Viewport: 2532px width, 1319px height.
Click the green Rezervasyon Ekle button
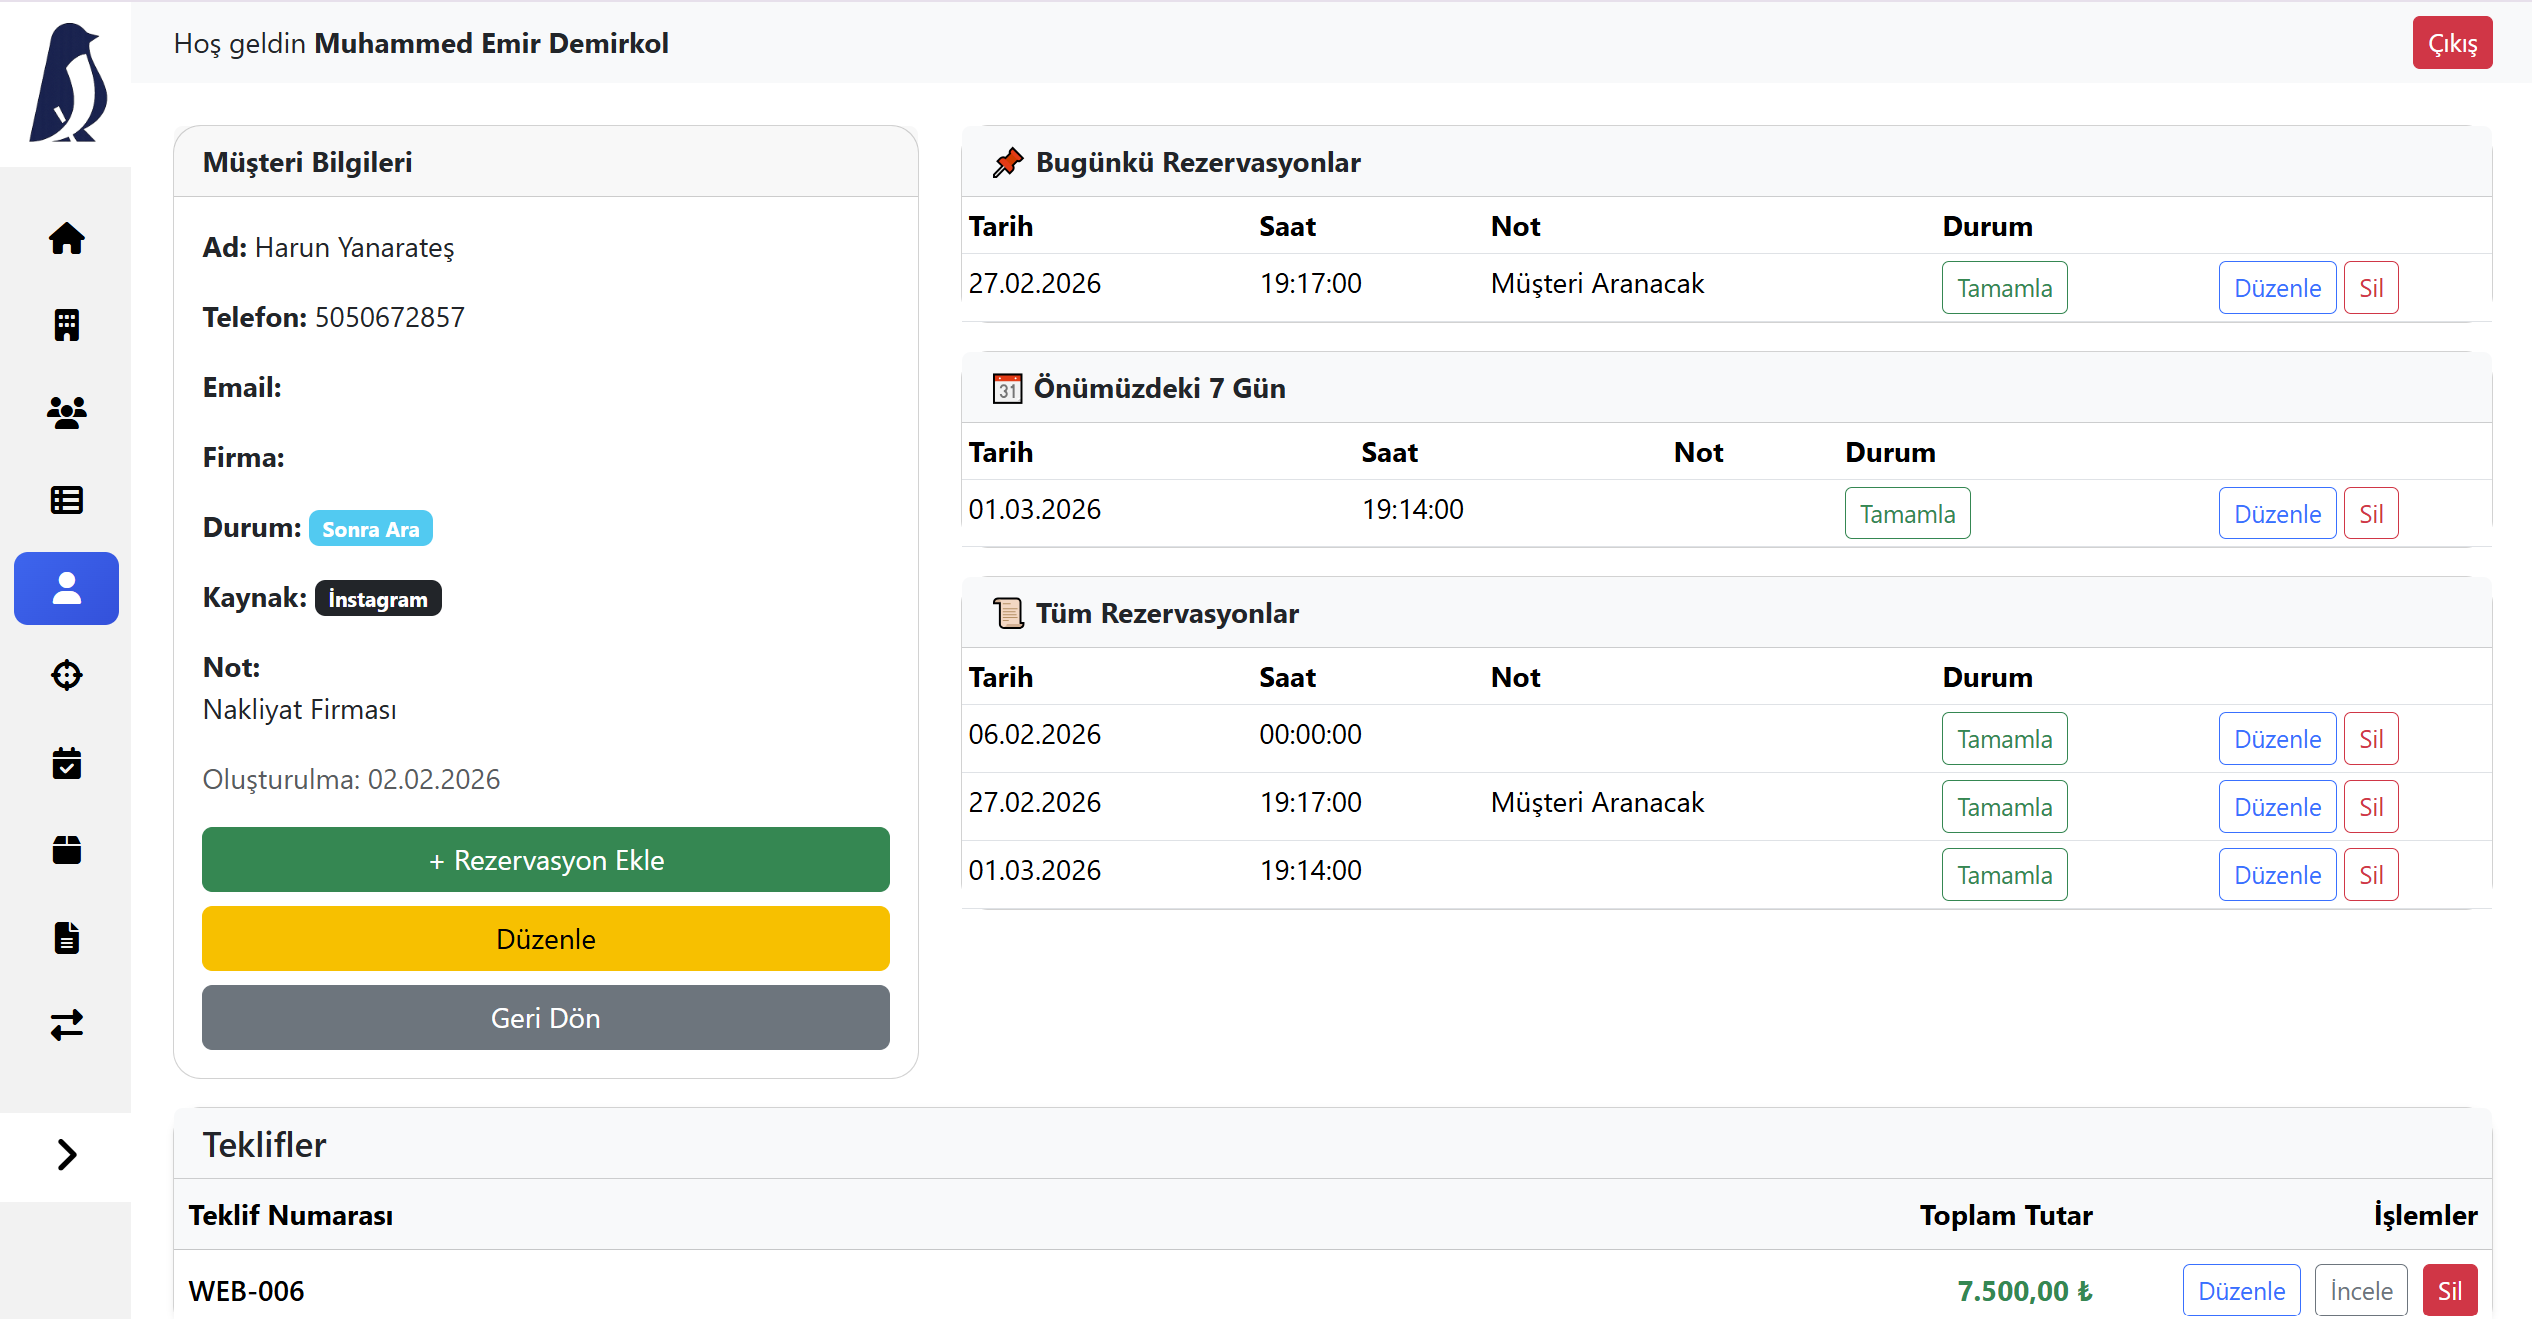pyautogui.click(x=545, y=860)
